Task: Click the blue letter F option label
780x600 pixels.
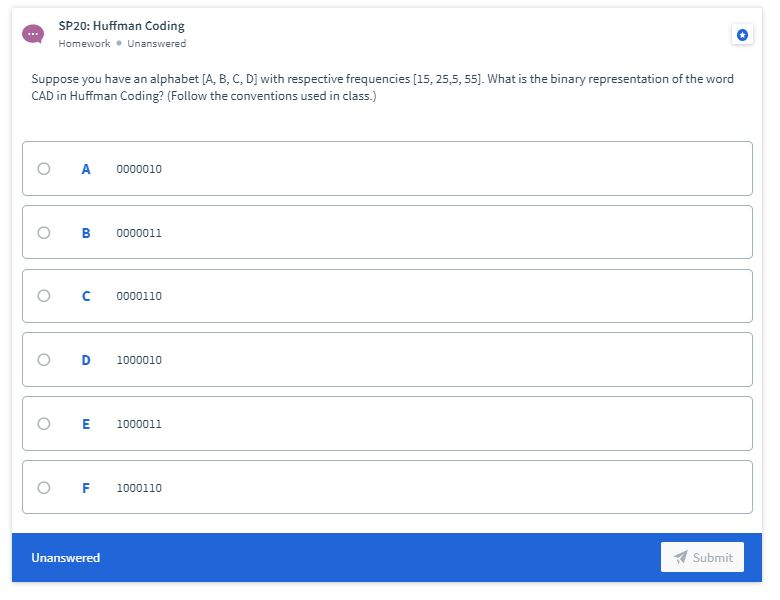Action: tap(86, 488)
